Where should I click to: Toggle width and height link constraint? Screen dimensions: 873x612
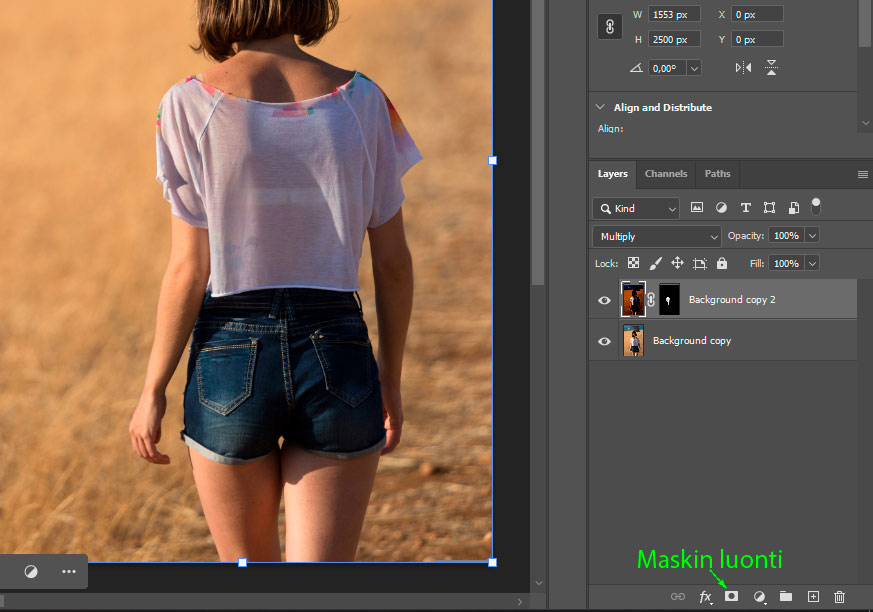coord(610,27)
